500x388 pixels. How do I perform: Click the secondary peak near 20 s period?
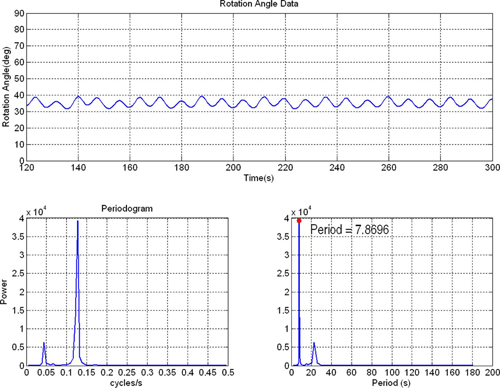(314, 343)
